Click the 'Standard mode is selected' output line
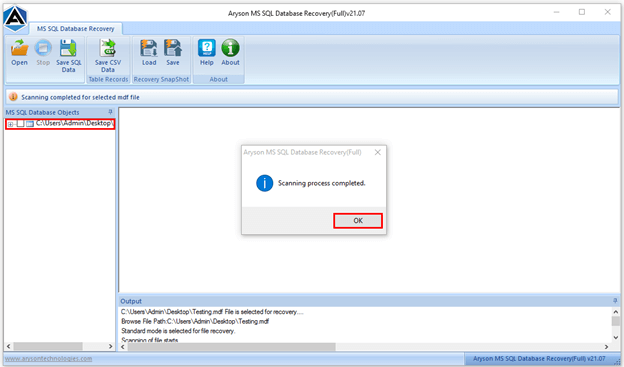 pyautogui.click(x=178, y=331)
